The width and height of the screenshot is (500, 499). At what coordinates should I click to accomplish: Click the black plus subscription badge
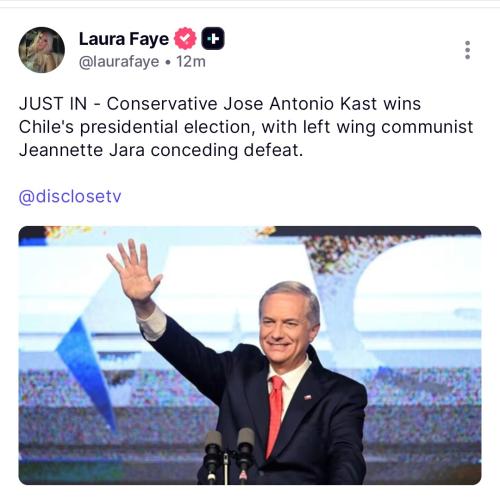pyautogui.click(x=213, y=39)
